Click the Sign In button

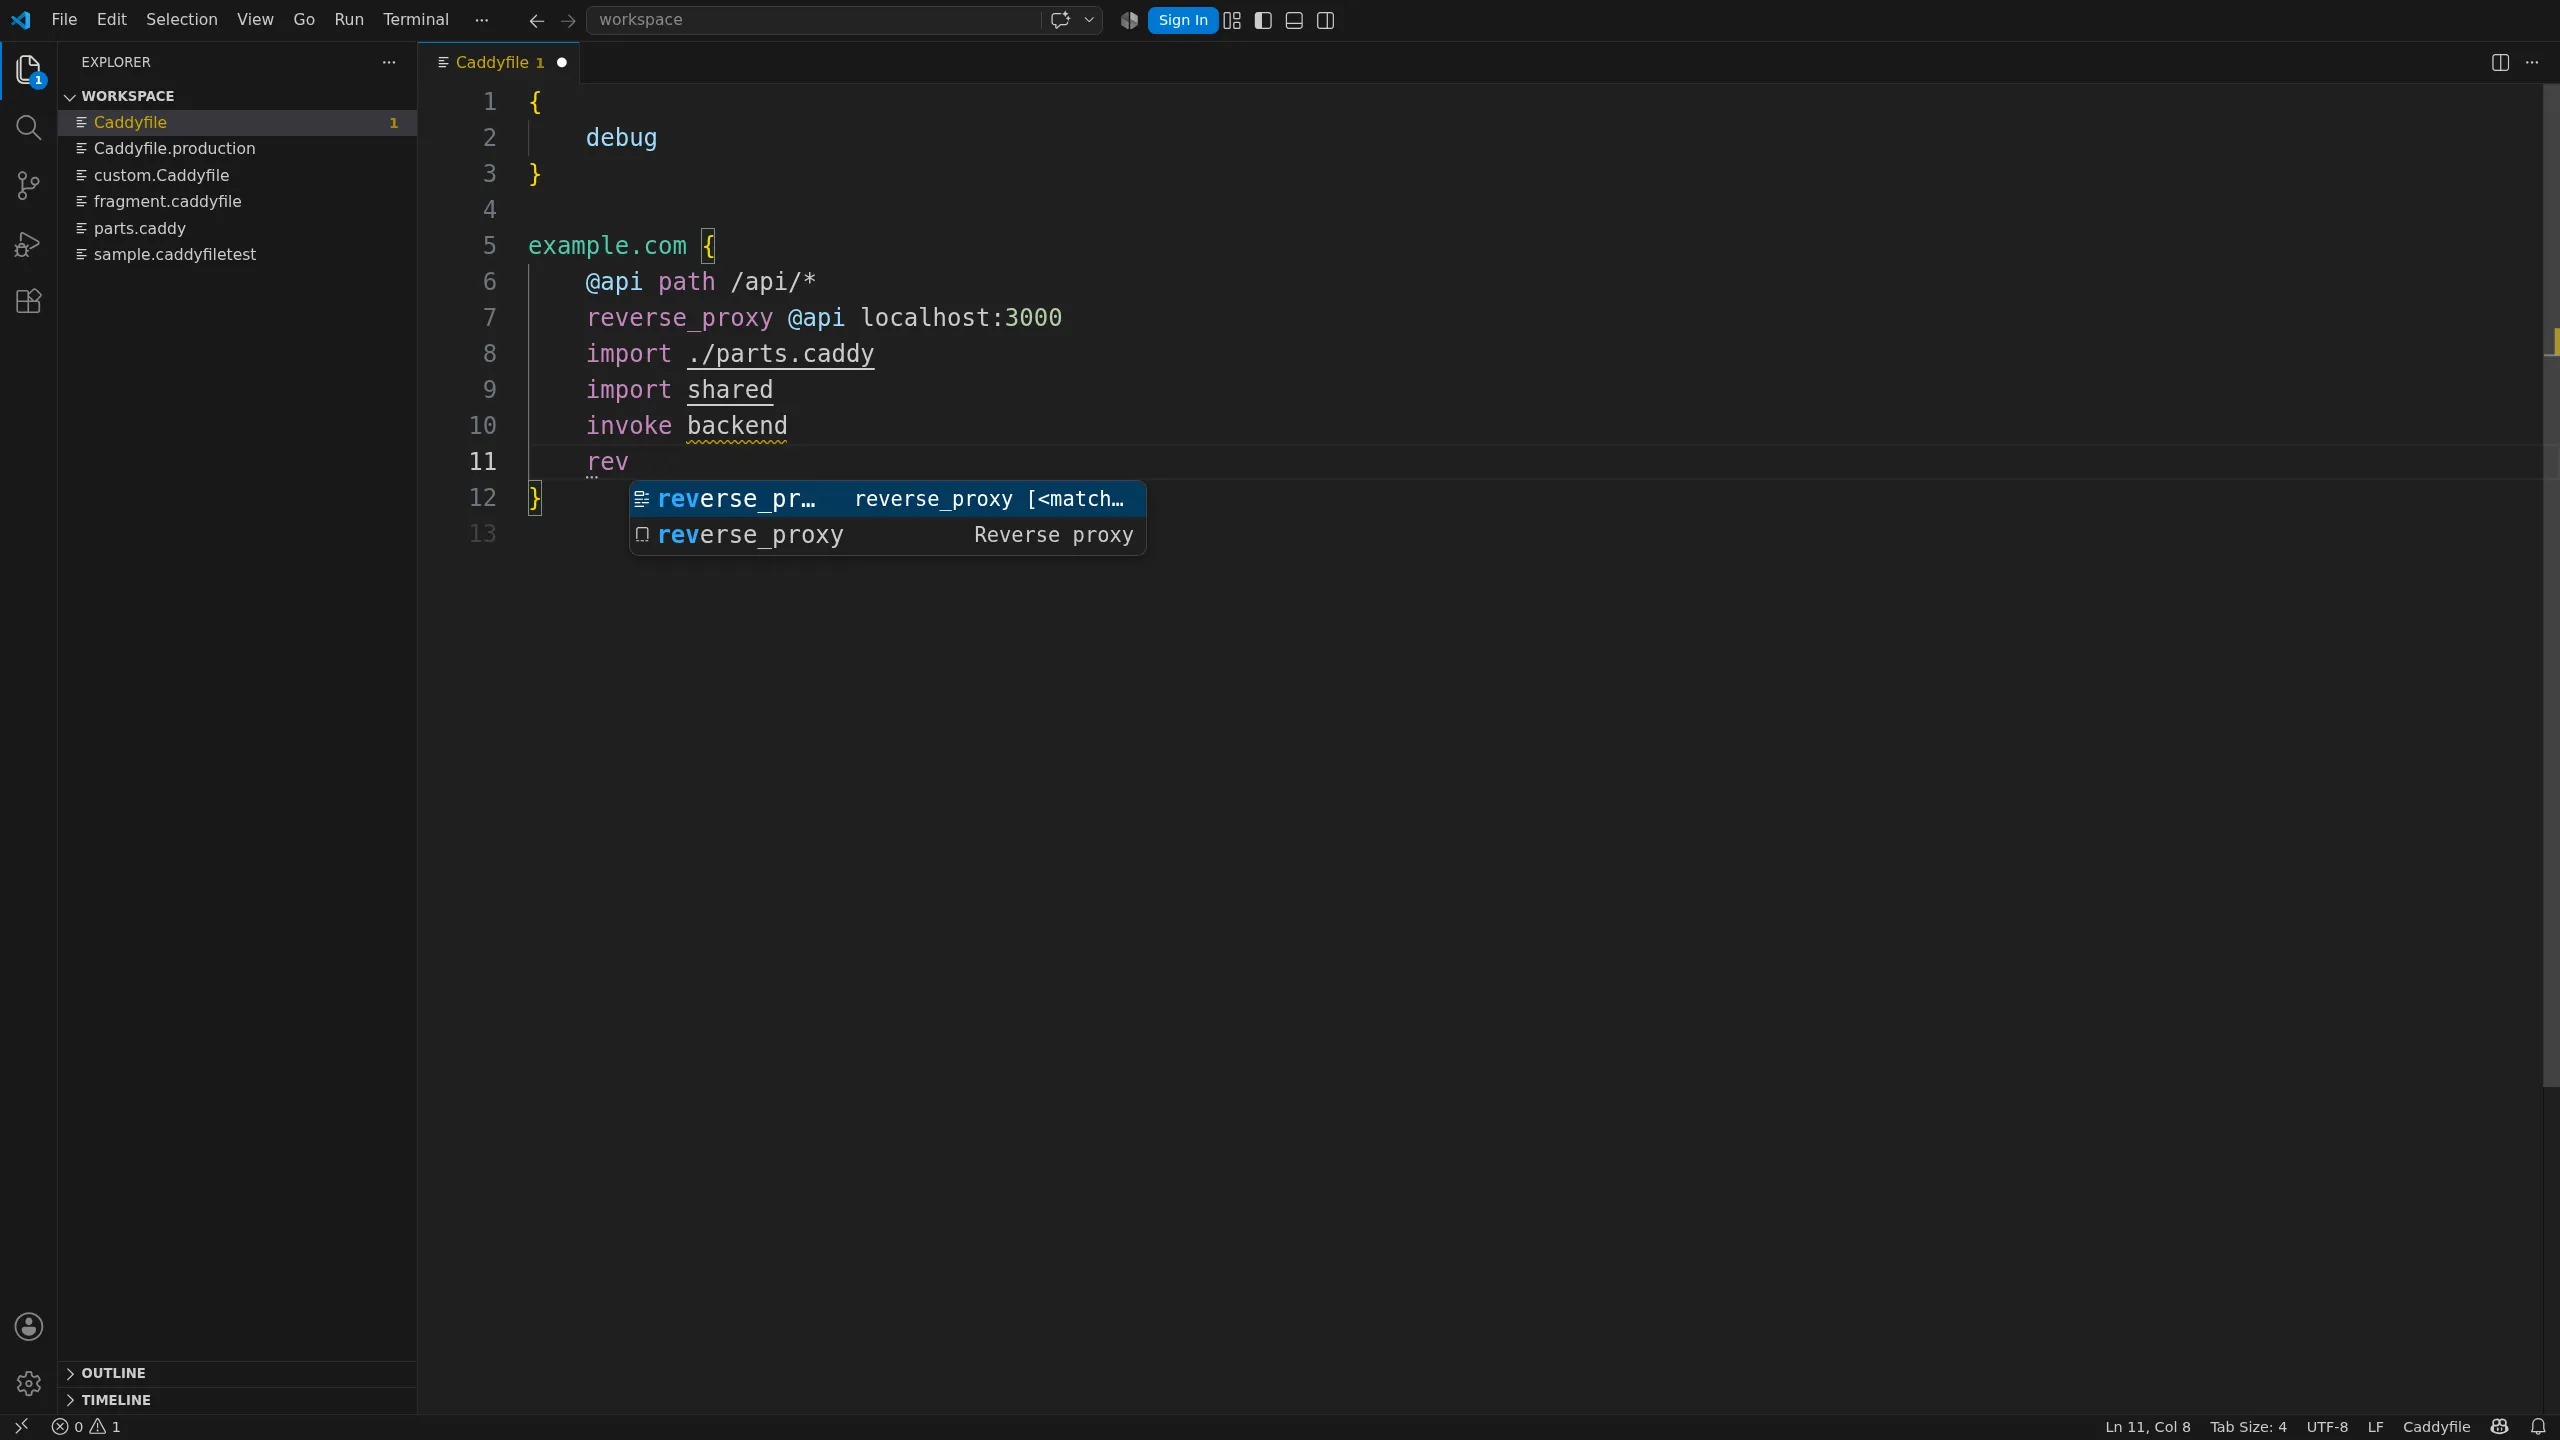[x=1183, y=20]
